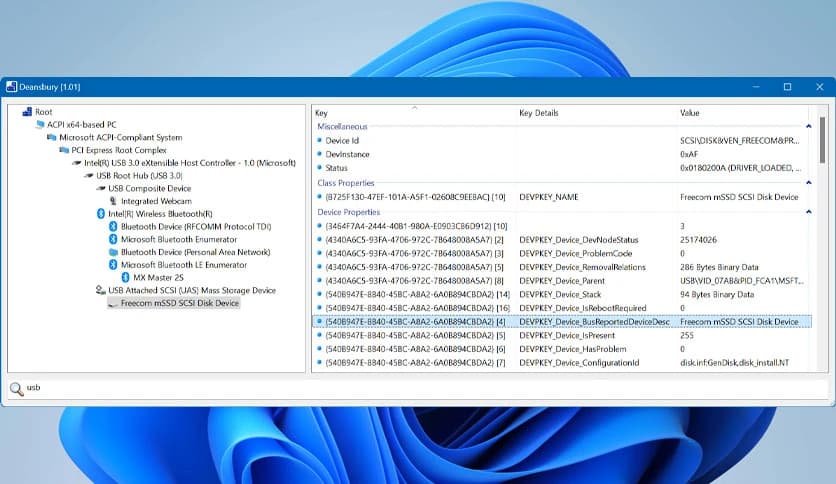Screen dimensions: 836x484
Task: Click the disk.inf:GenDisk,disk_install.NT value
Action: pos(734,362)
